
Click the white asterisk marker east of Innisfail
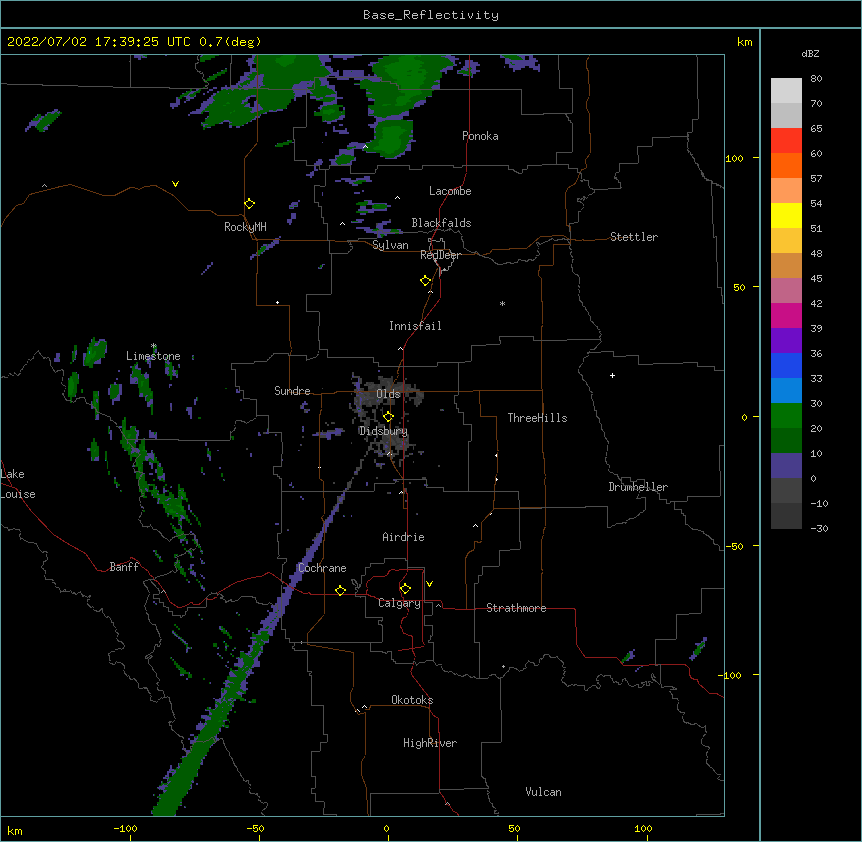pos(502,303)
